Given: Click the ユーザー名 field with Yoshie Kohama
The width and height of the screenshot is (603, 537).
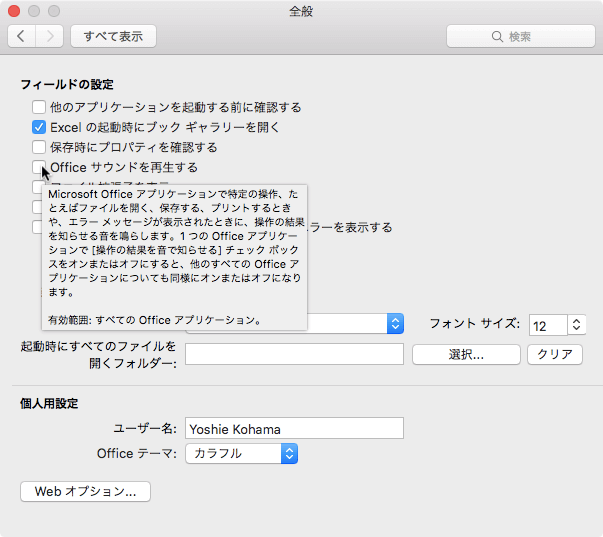Looking at the screenshot, I should (294, 428).
